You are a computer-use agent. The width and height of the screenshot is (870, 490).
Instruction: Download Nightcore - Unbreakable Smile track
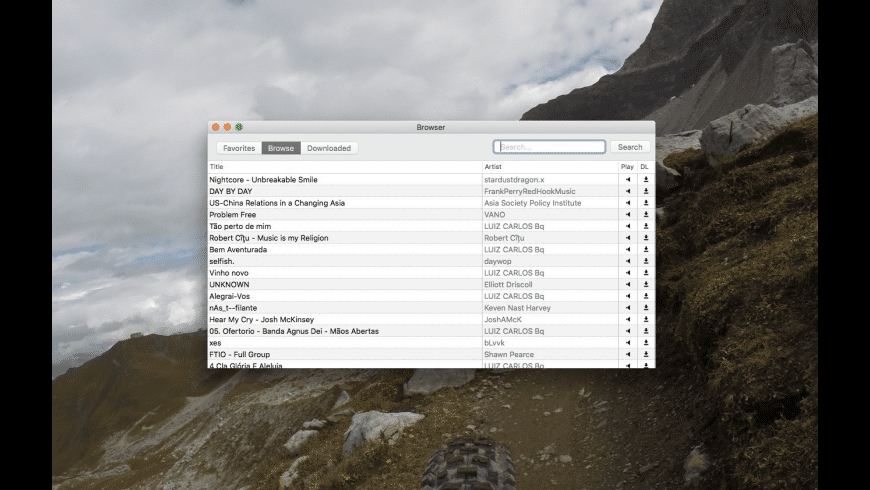[646, 179]
